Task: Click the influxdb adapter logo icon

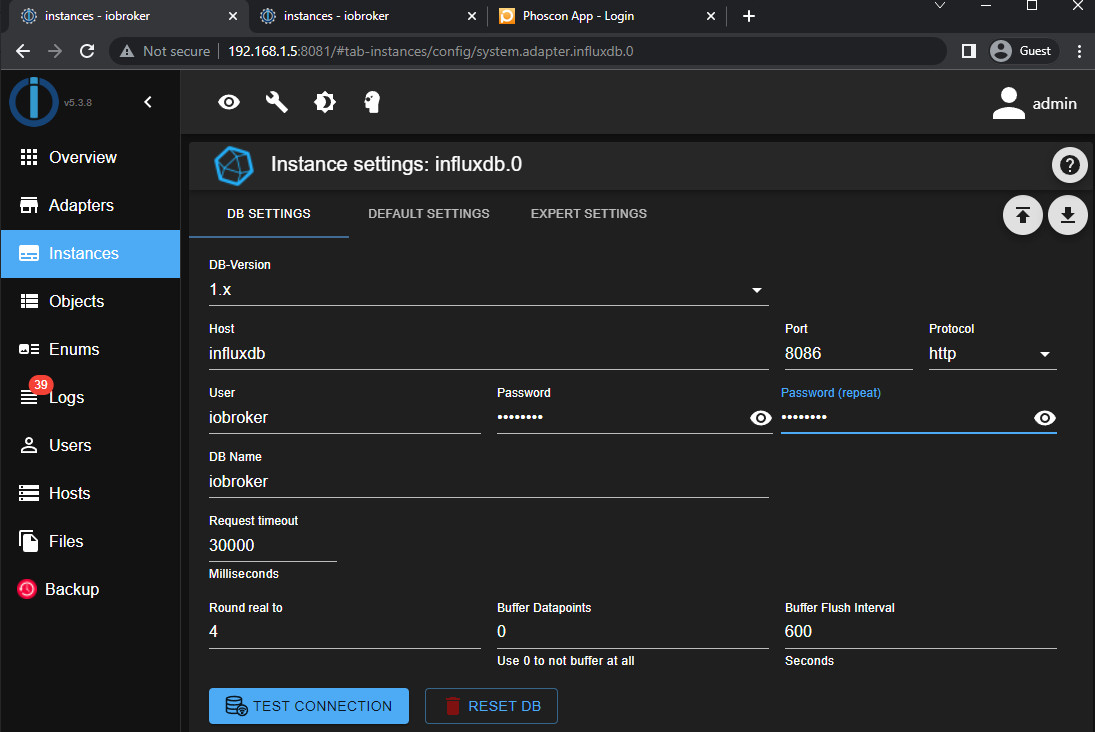Action: 234,166
